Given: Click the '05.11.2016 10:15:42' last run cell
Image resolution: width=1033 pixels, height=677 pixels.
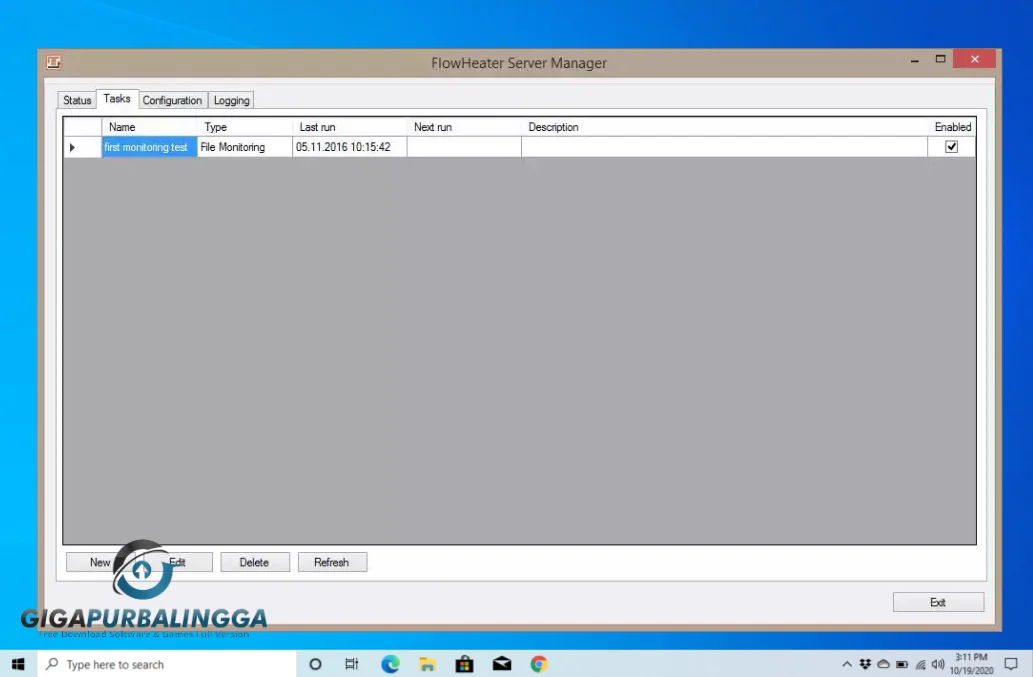Looking at the screenshot, I should pos(349,147).
